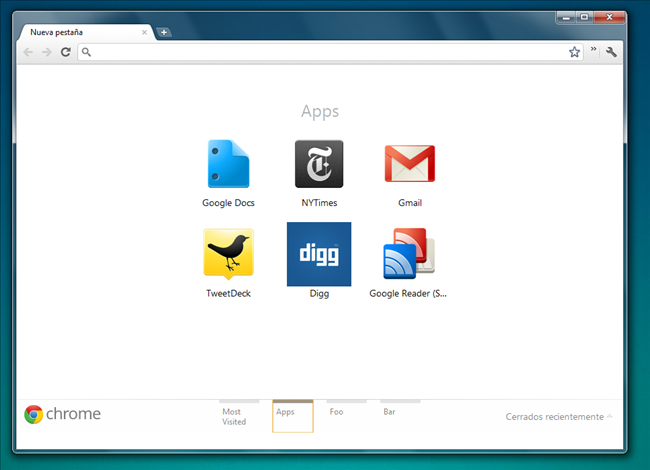This screenshot has height=470, width=650.
Task: Launch the Google Reader app
Action: [409, 254]
